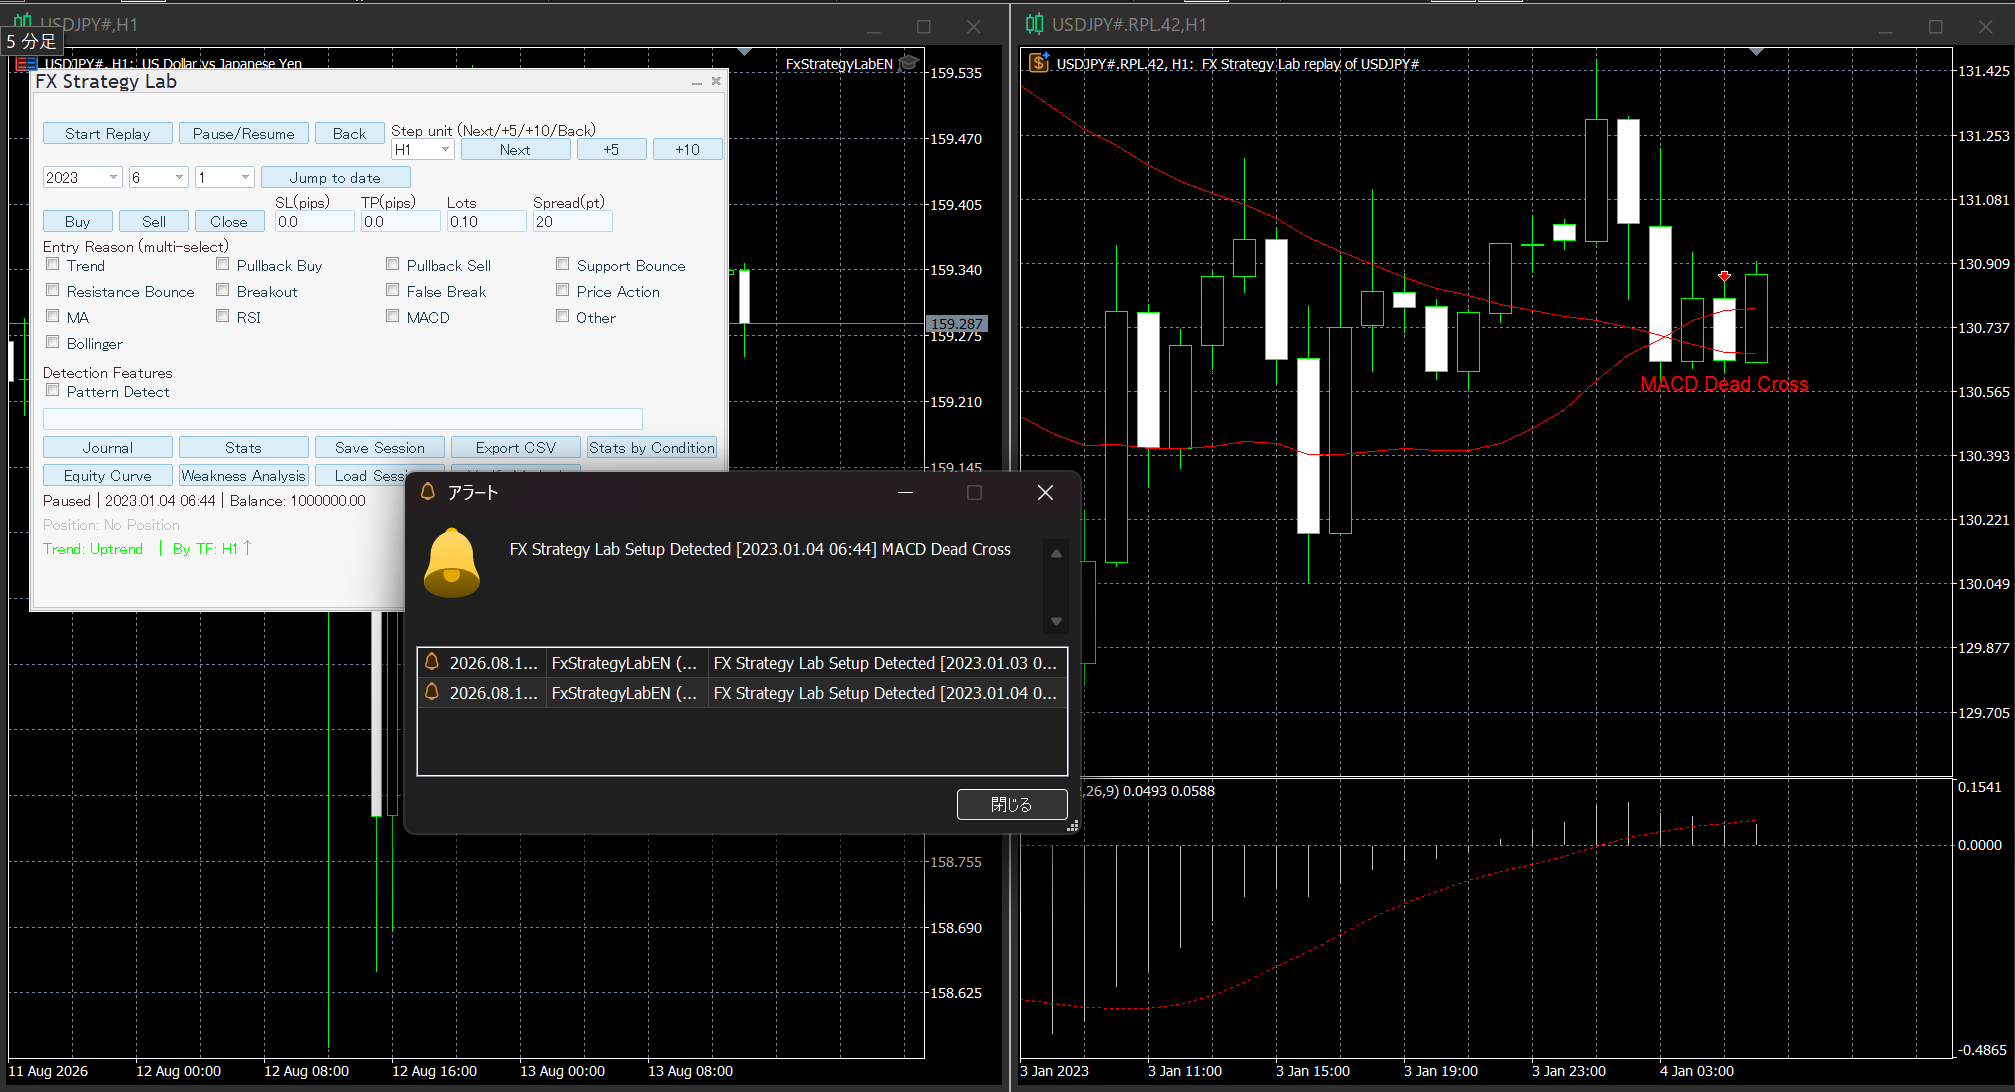Image resolution: width=2015 pixels, height=1092 pixels.
Task: Open Weakness Analysis
Action: 244,476
